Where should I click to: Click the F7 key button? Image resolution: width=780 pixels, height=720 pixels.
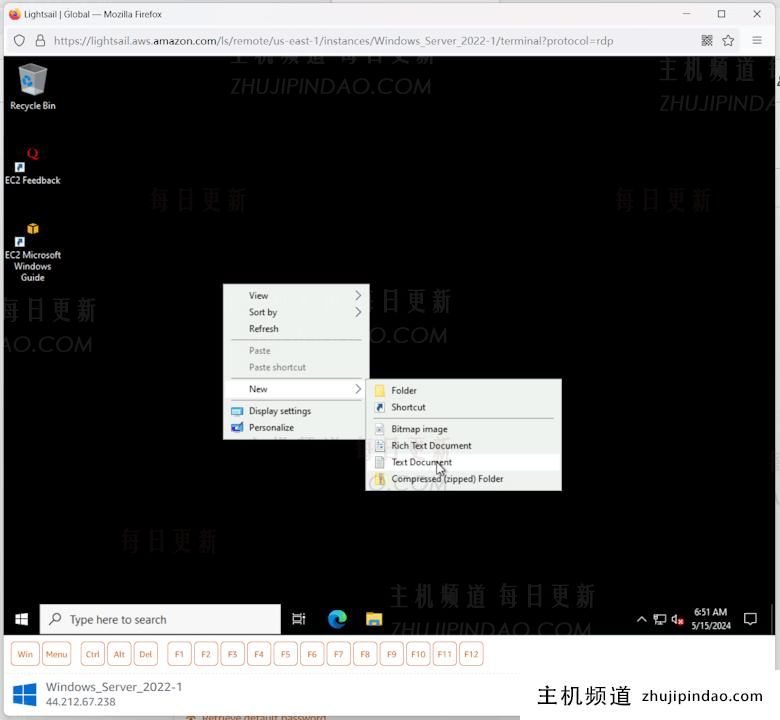point(339,654)
